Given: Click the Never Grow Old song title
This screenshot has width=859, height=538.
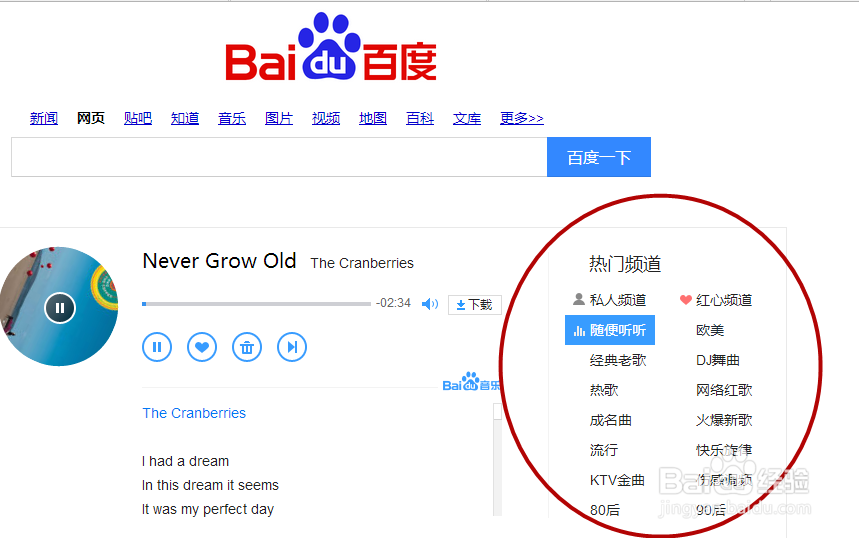Looking at the screenshot, I should [x=219, y=261].
